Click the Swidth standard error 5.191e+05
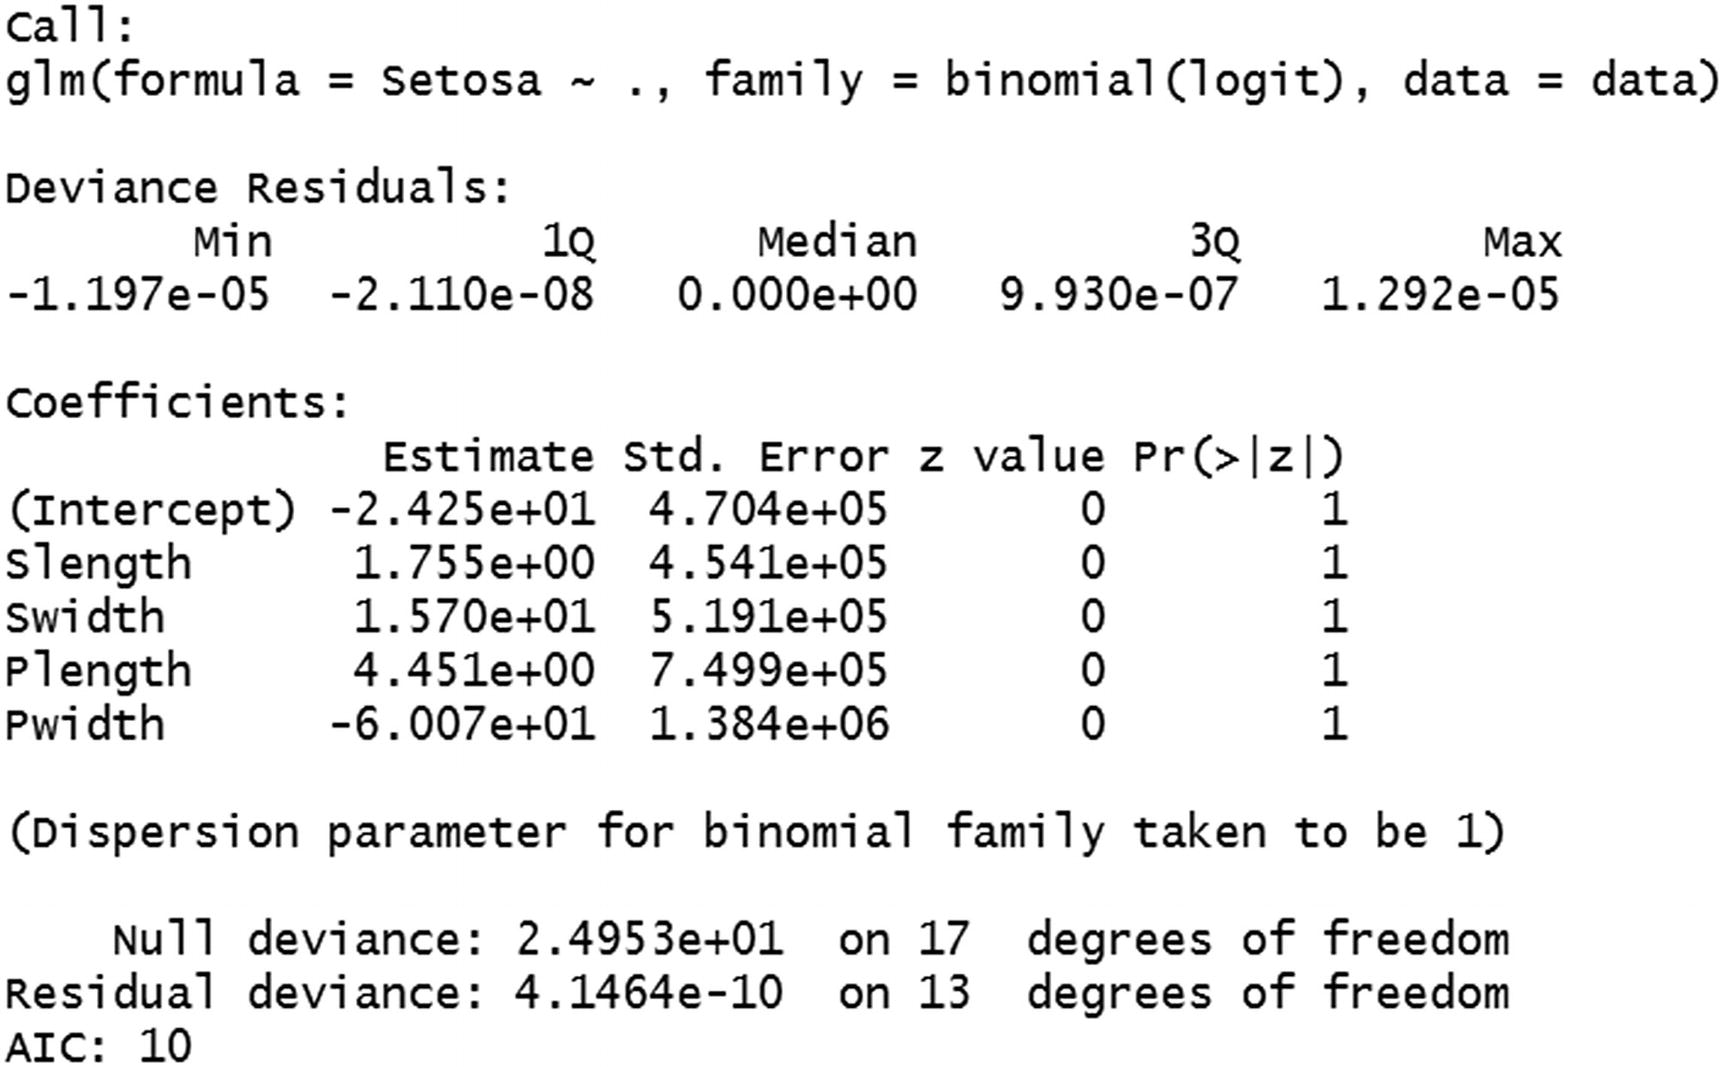The image size is (1725, 1067). (768, 617)
